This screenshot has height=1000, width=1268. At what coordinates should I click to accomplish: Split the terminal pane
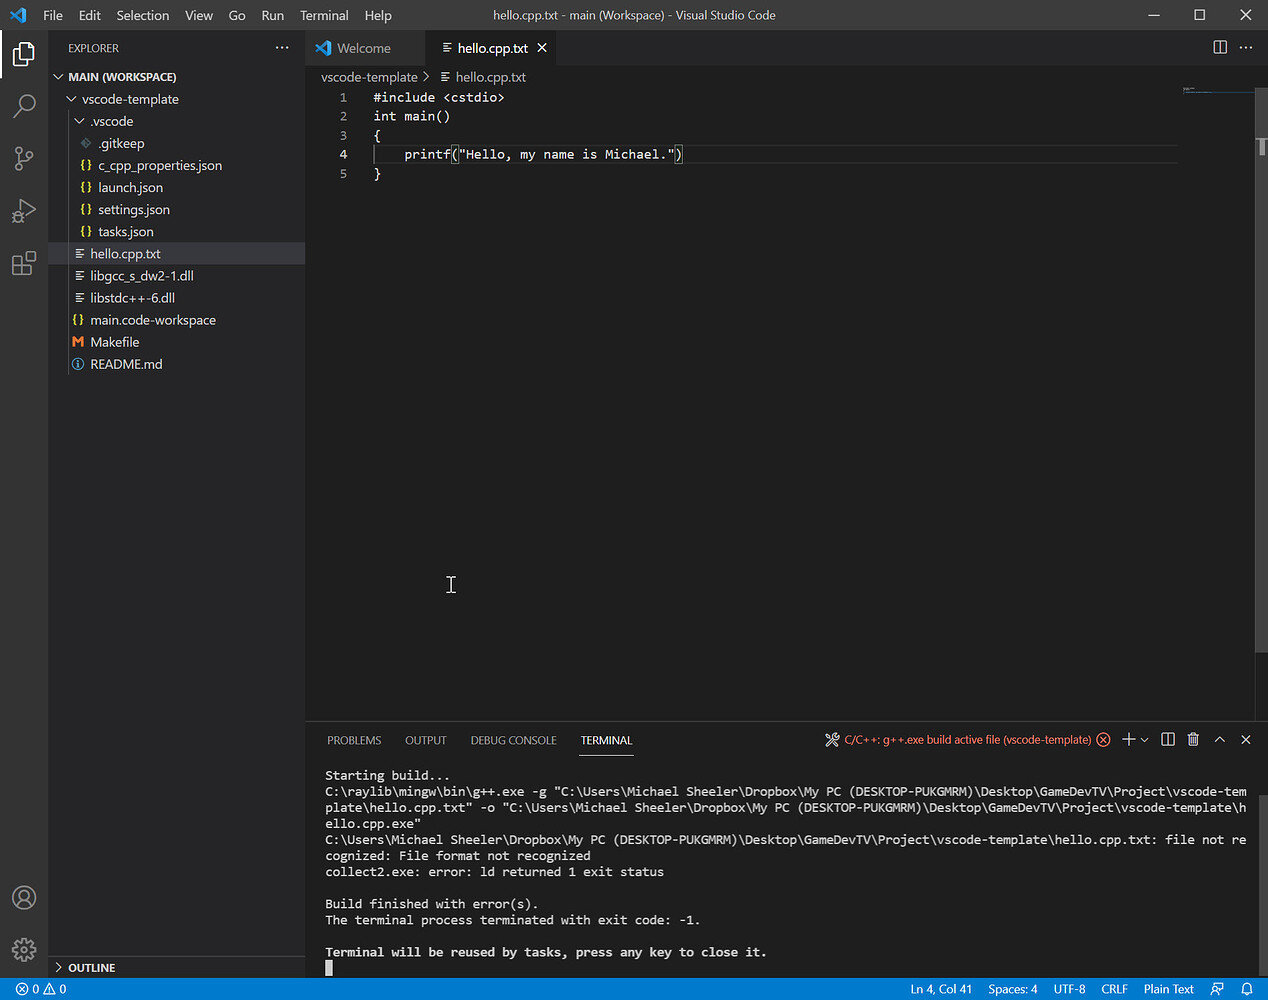[x=1167, y=739]
